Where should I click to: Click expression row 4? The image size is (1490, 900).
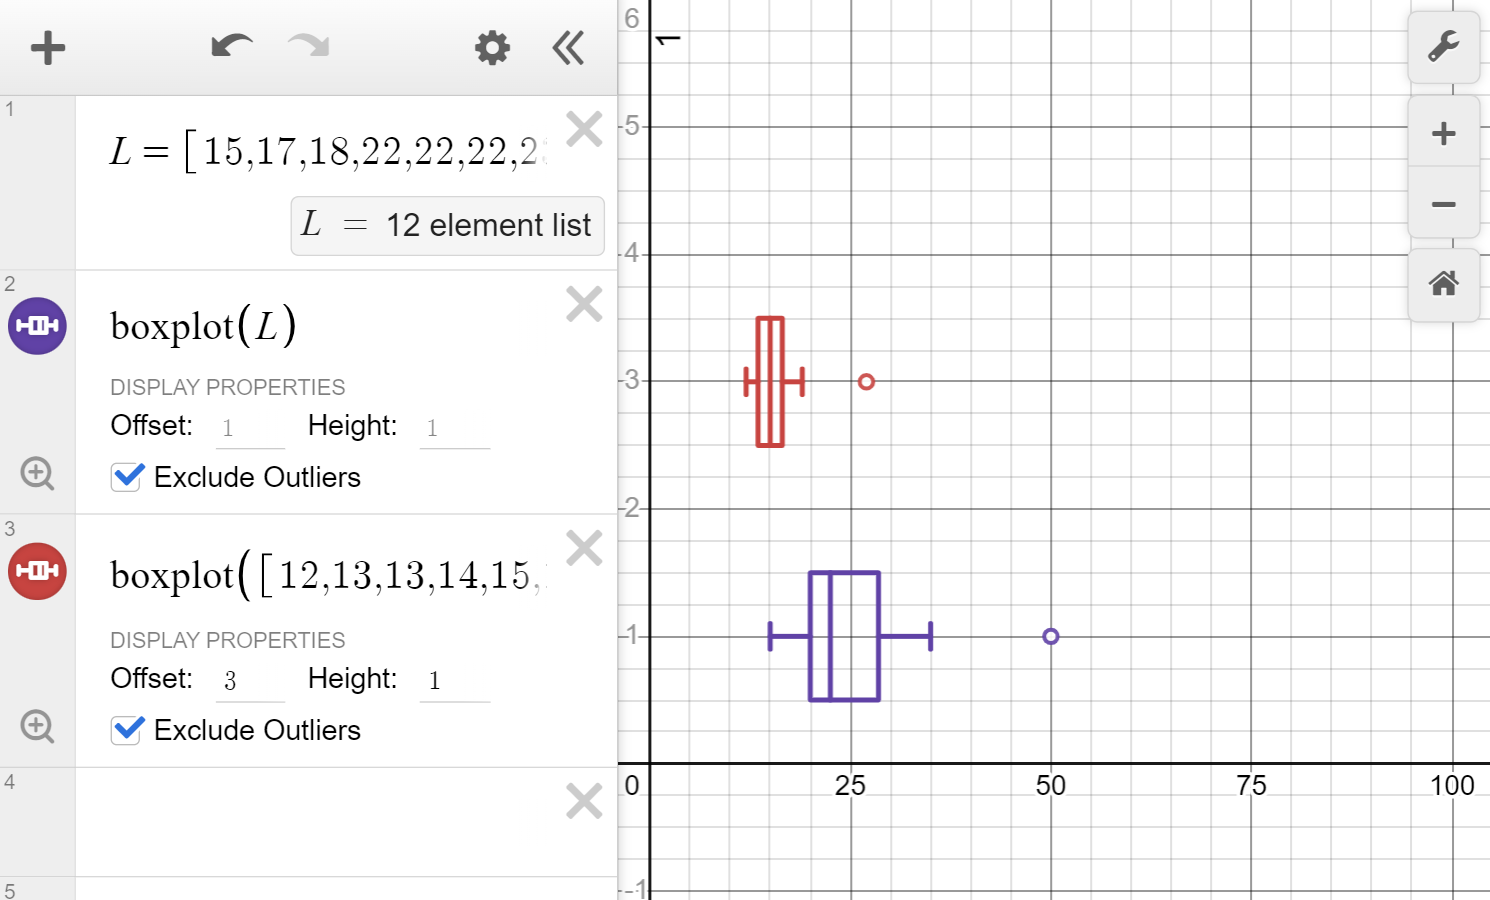300,820
